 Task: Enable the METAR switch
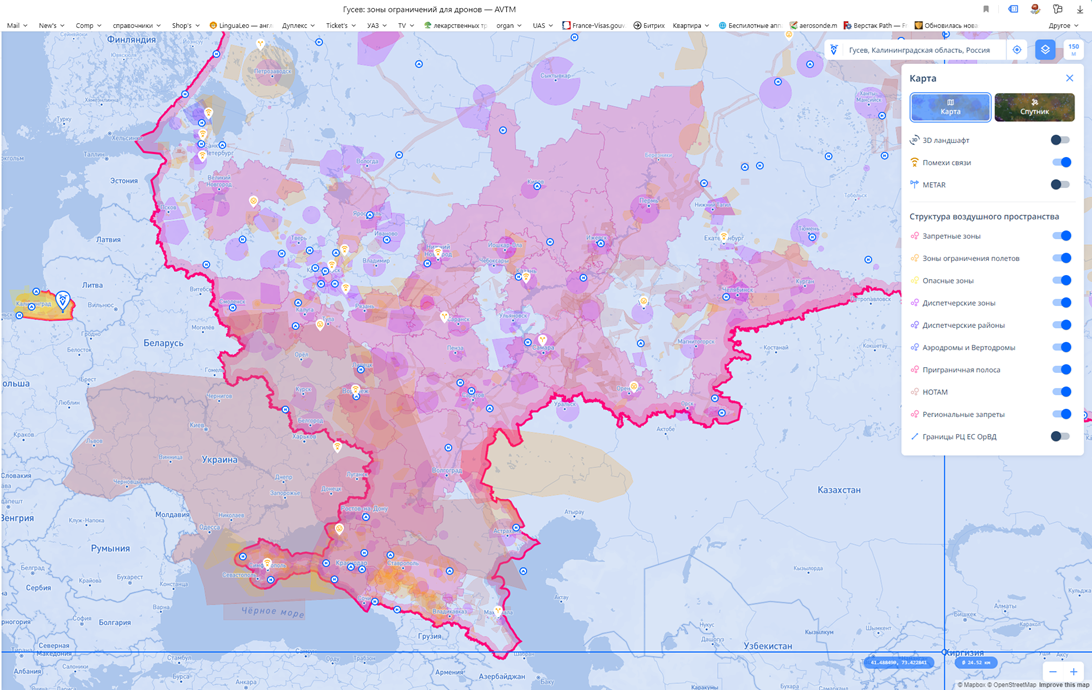coord(1061,185)
